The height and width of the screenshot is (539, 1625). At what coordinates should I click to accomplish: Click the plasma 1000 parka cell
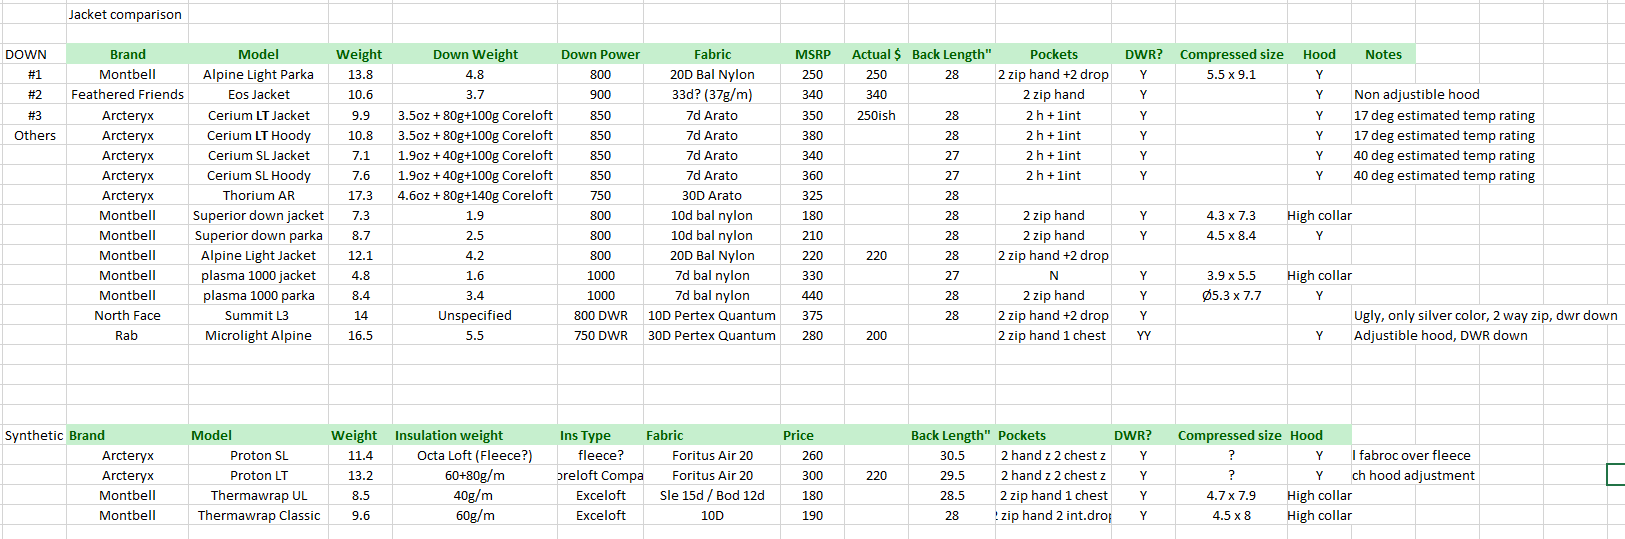click(258, 295)
